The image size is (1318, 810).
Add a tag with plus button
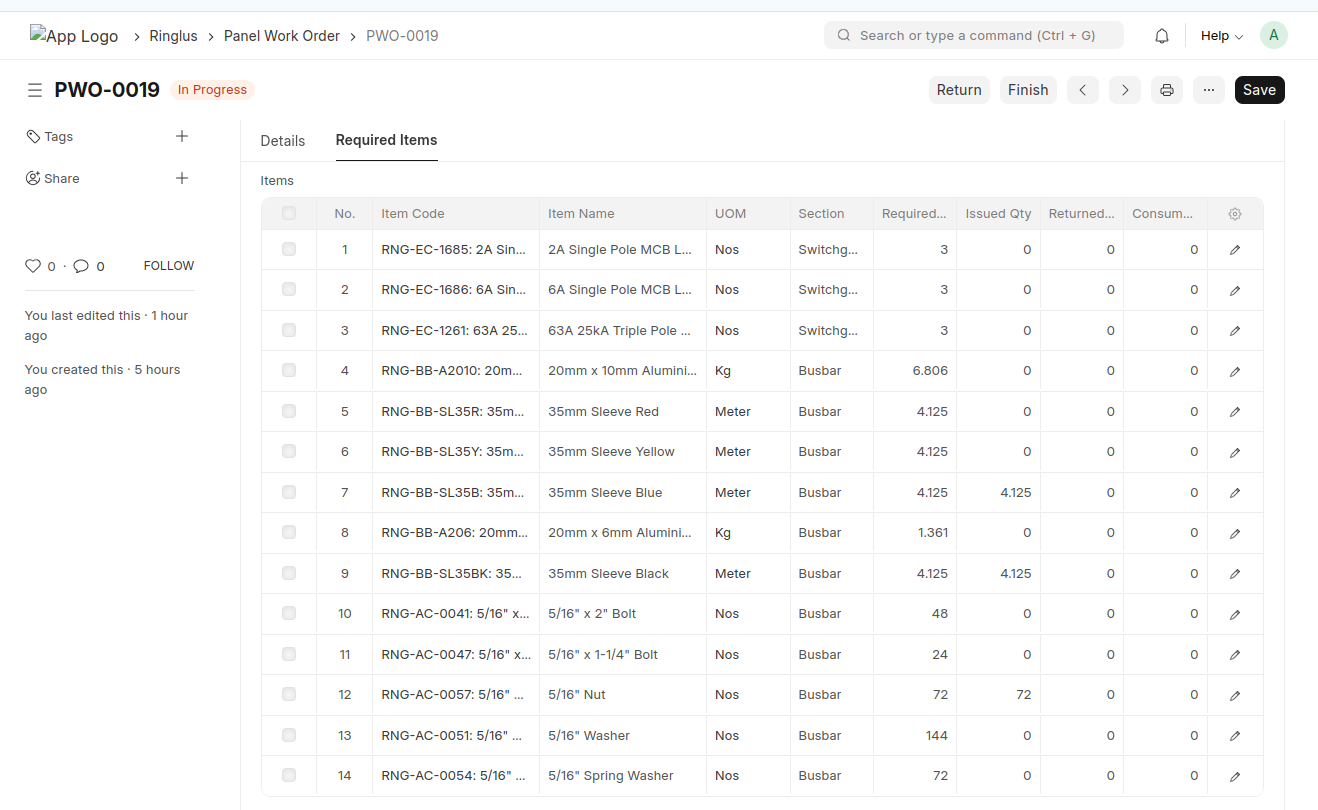(x=182, y=136)
